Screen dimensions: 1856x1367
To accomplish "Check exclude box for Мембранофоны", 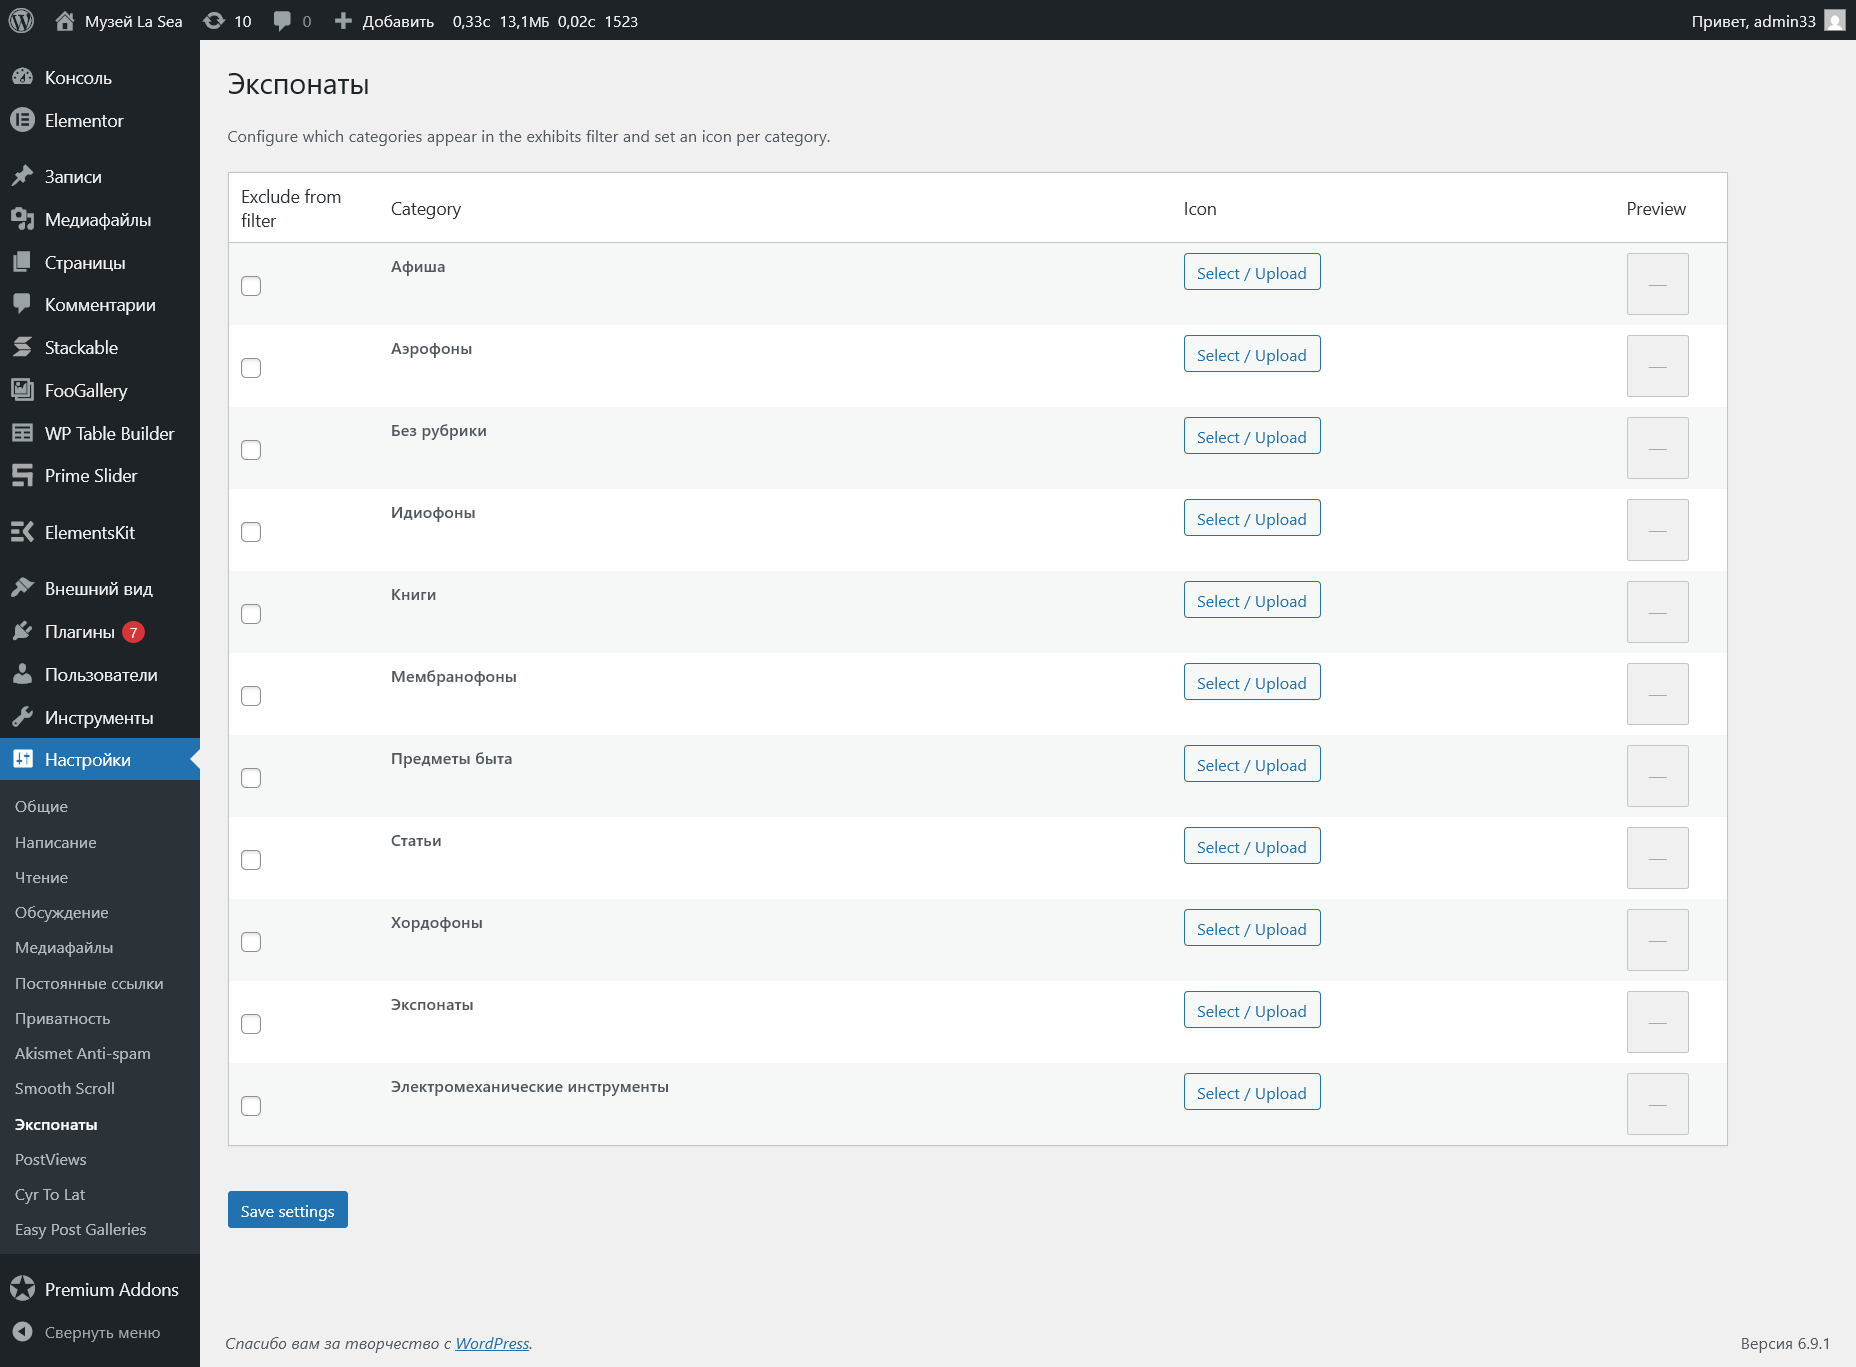I will 251,696.
